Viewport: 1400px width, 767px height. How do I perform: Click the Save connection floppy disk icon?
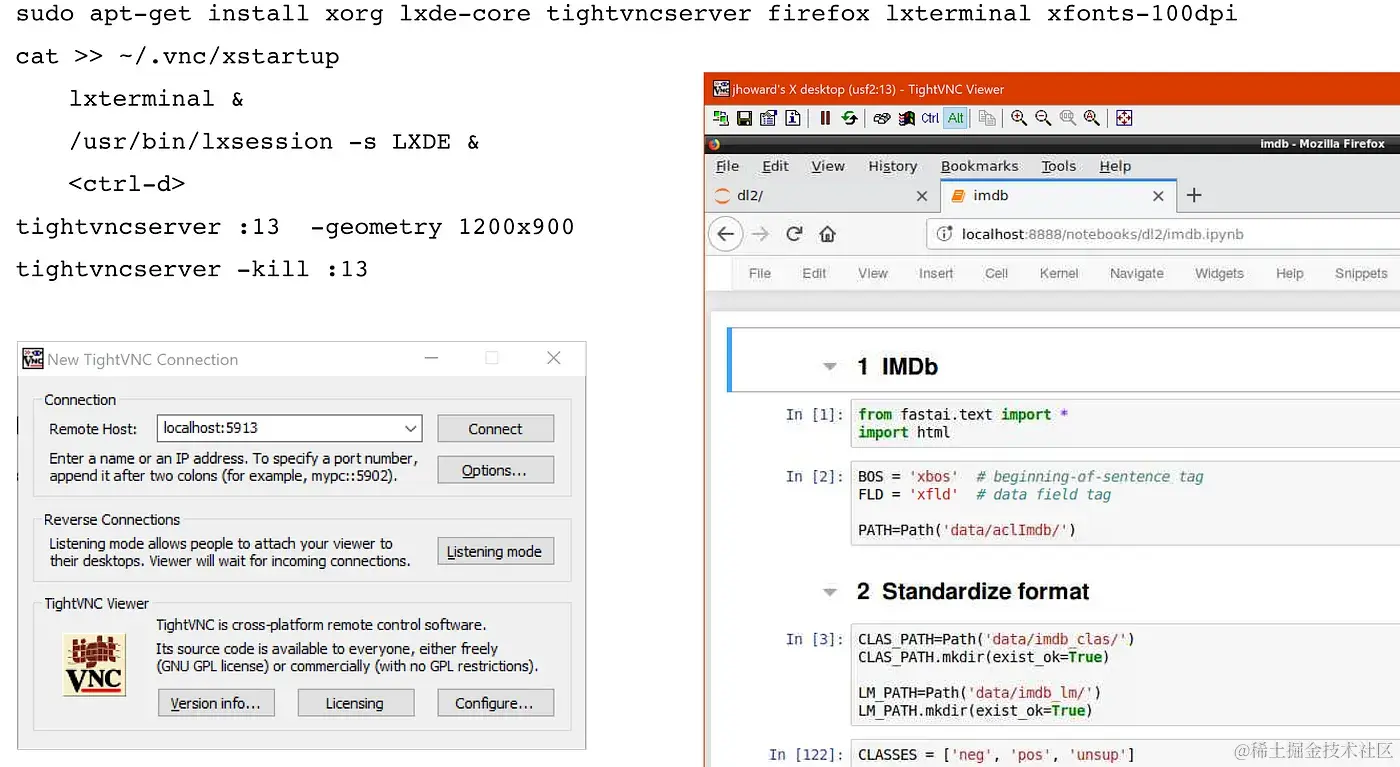[x=744, y=118]
